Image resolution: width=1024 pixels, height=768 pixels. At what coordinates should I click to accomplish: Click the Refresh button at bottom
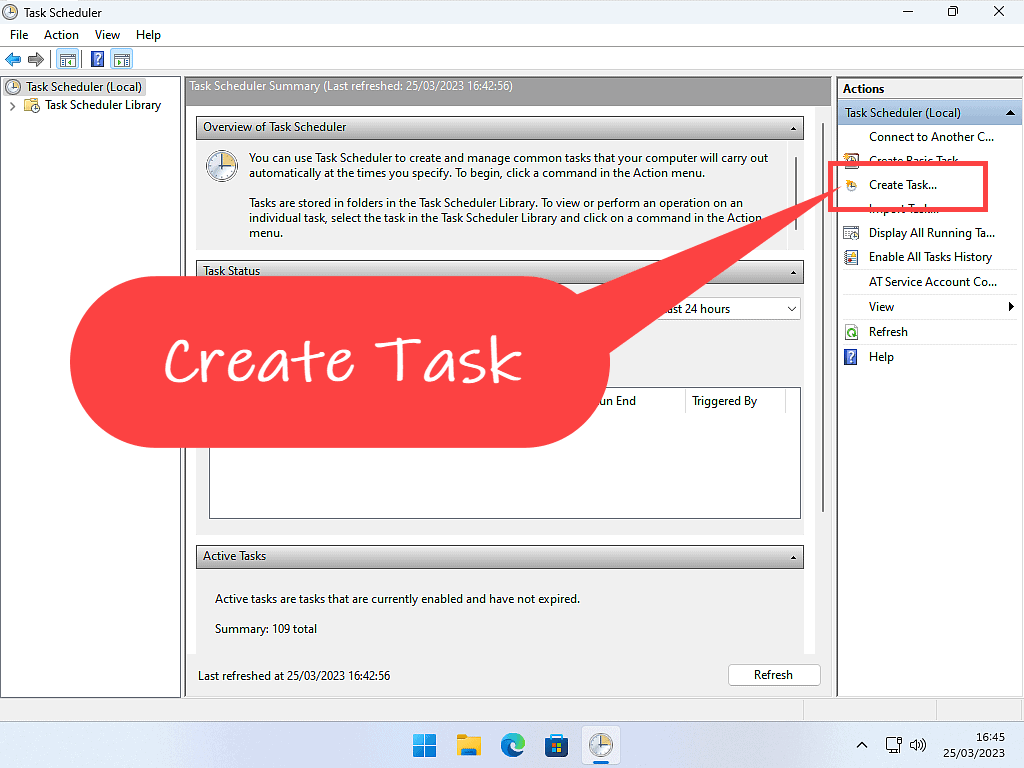click(x=773, y=675)
